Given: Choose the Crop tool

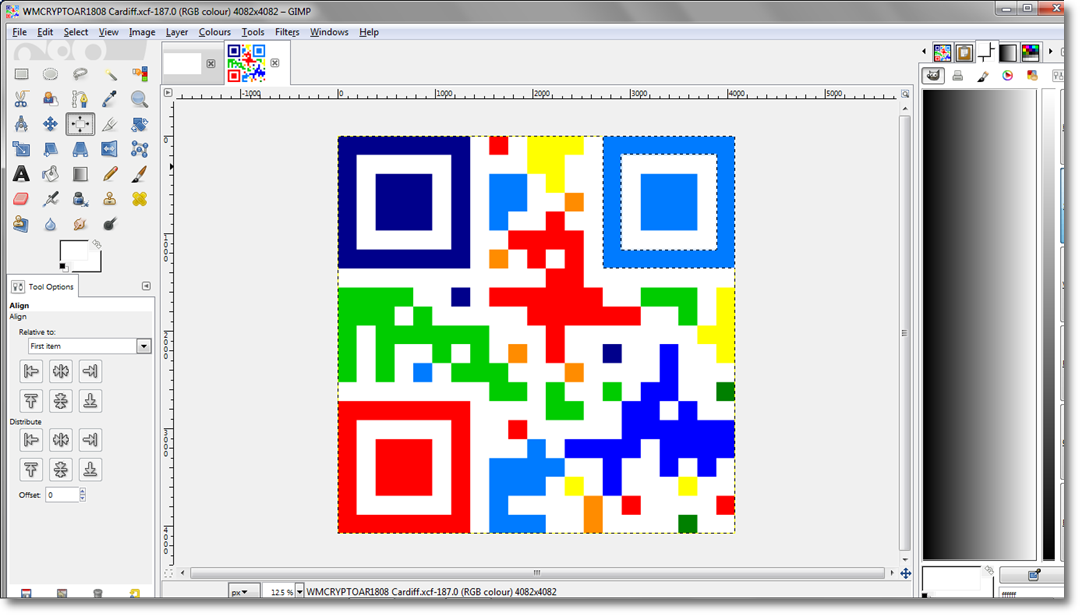Looking at the screenshot, I should (110, 124).
